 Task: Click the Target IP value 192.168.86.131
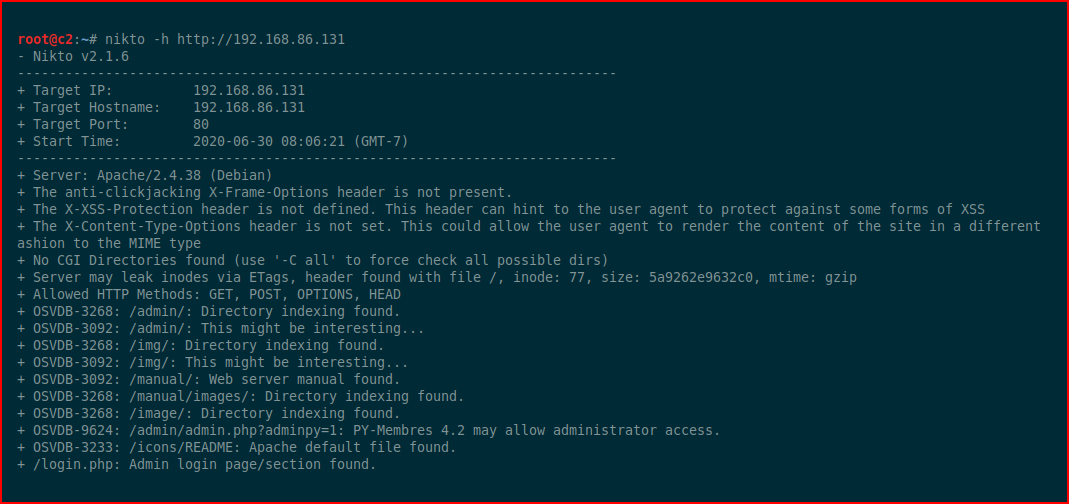(249, 91)
